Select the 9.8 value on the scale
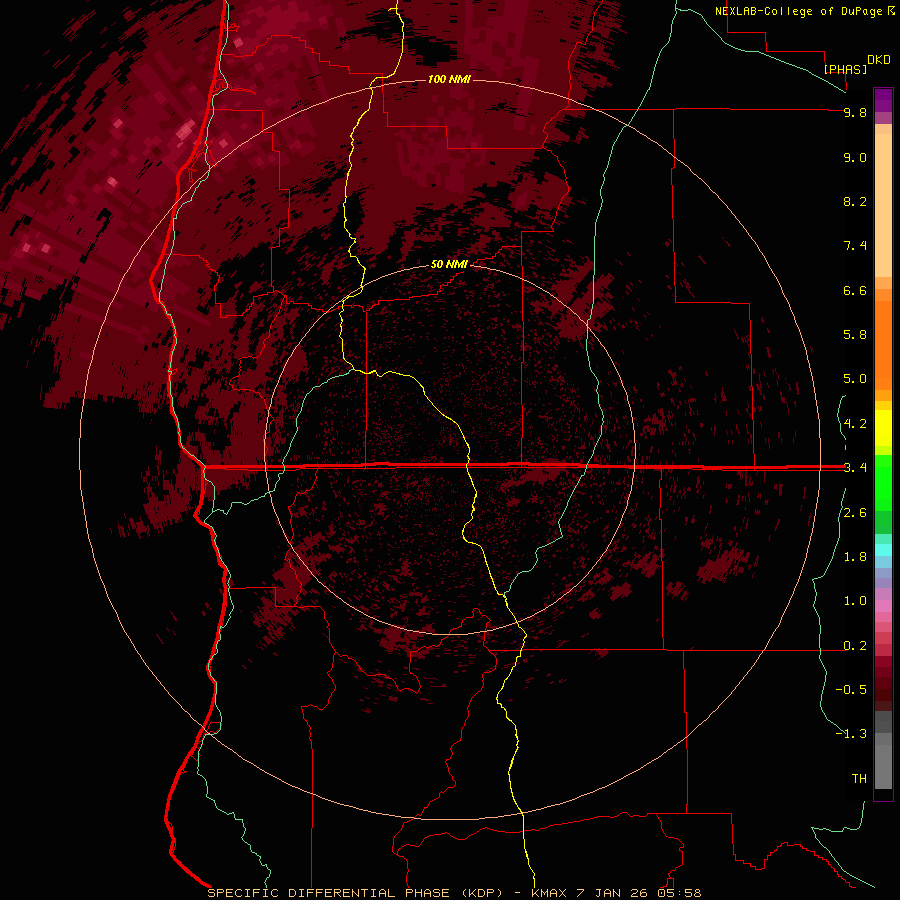Image resolution: width=900 pixels, height=900 pixels. (855, 112)
